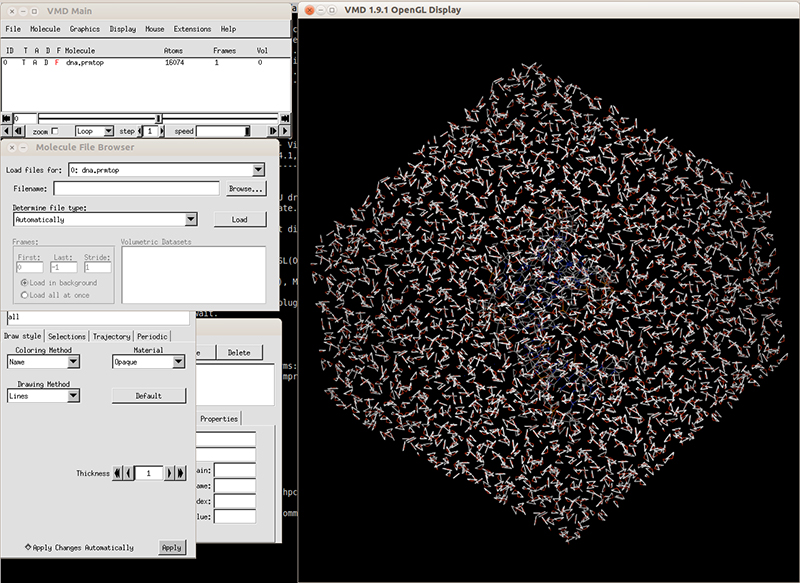Open the Drawing Method dropdown
The height and width of the screenshot is (583, 800).
point(72,396)
